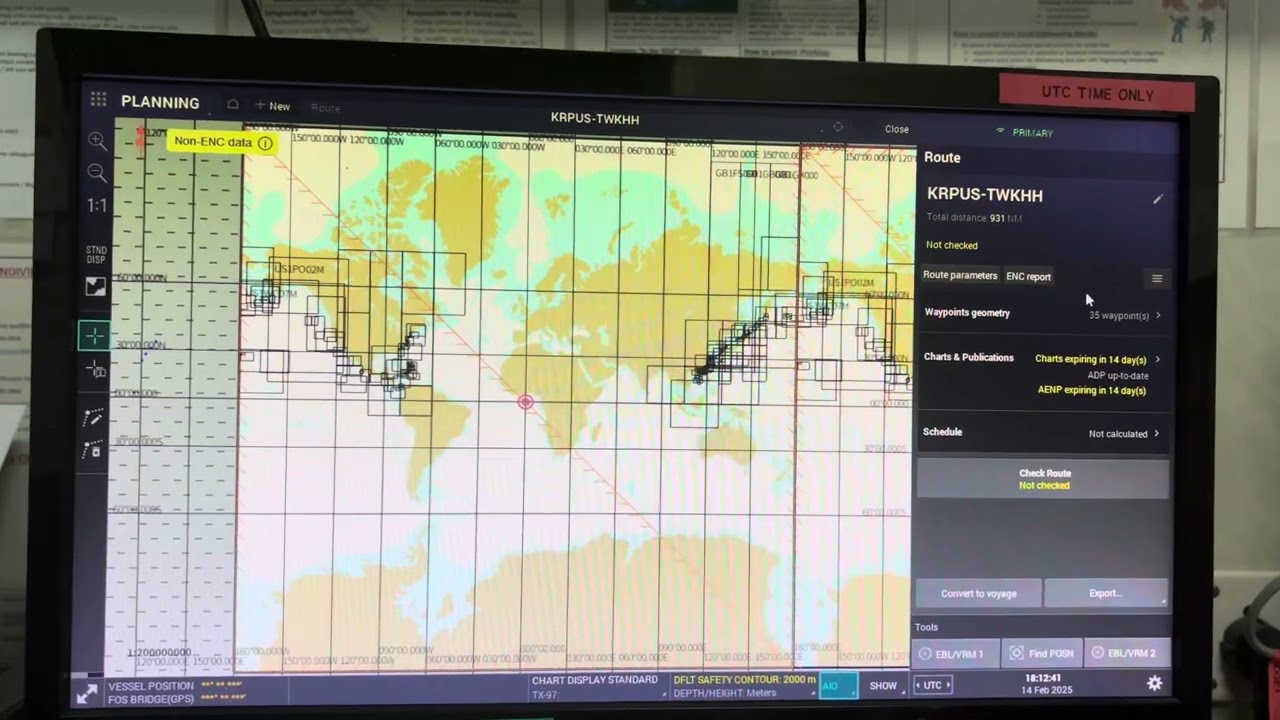
Task: Click Convert to voyage button
Action: (978, 593)
